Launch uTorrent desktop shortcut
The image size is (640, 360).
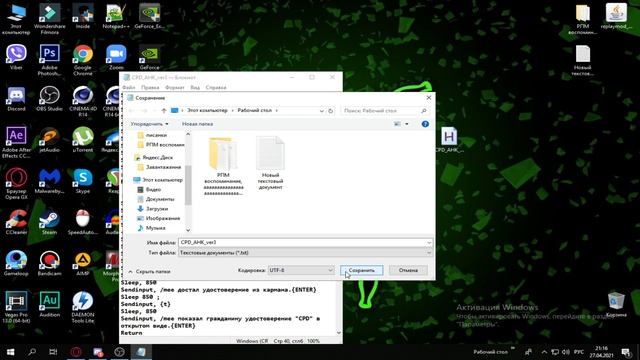pyautogui.click(x=83, y=140)
